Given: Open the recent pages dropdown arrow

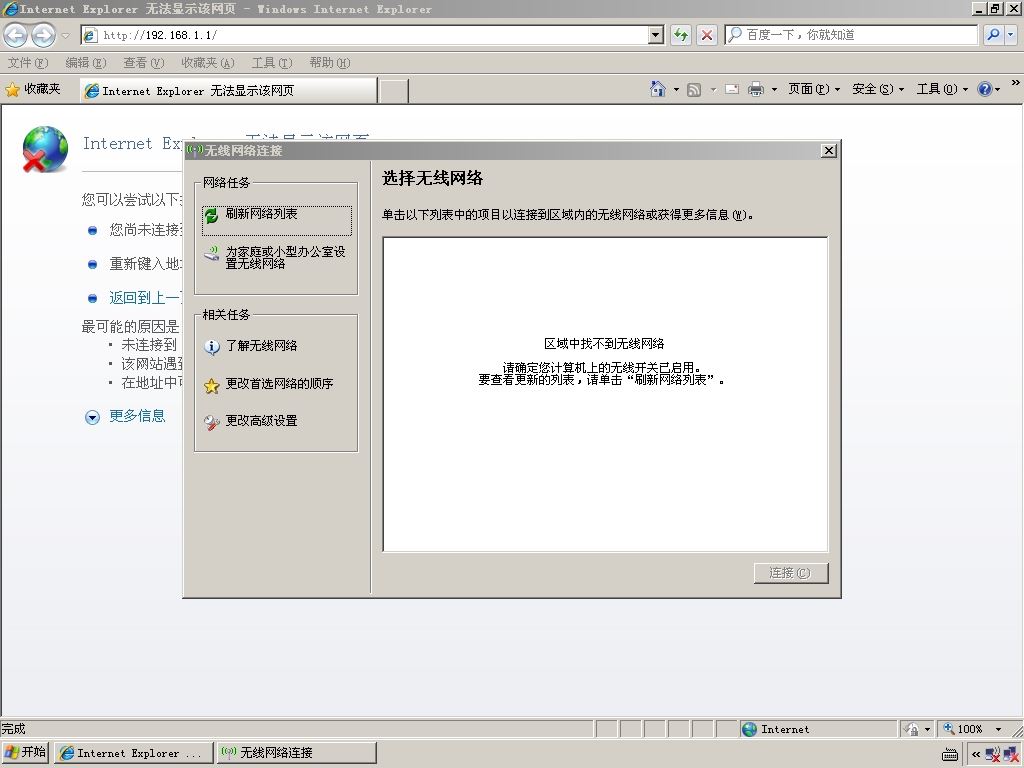Looking at the screenshot, I should 65,35.
